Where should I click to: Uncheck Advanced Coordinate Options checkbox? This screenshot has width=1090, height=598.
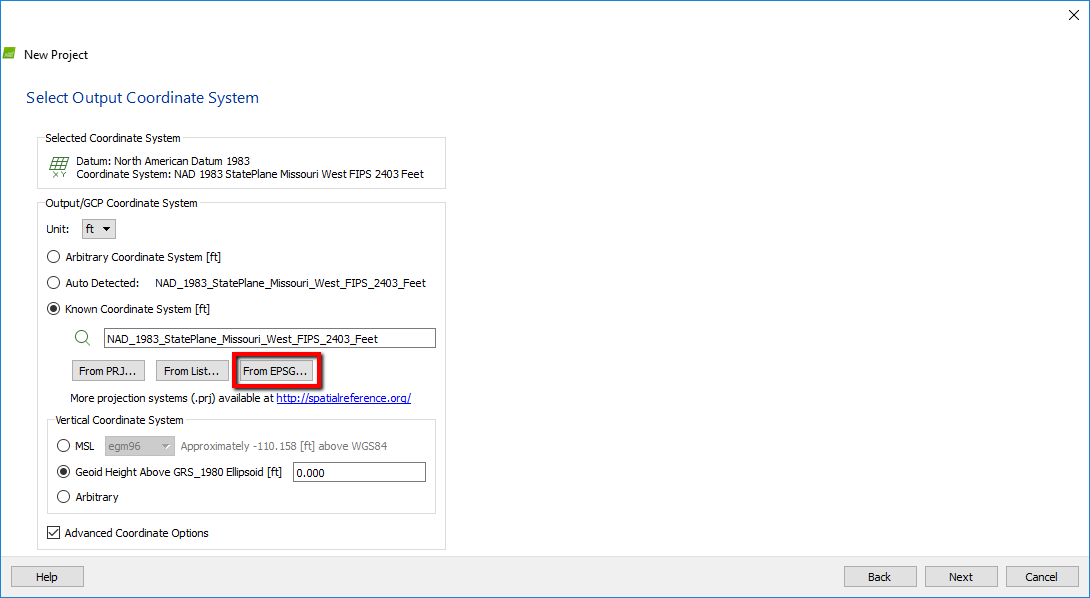[x=54, y=533]
